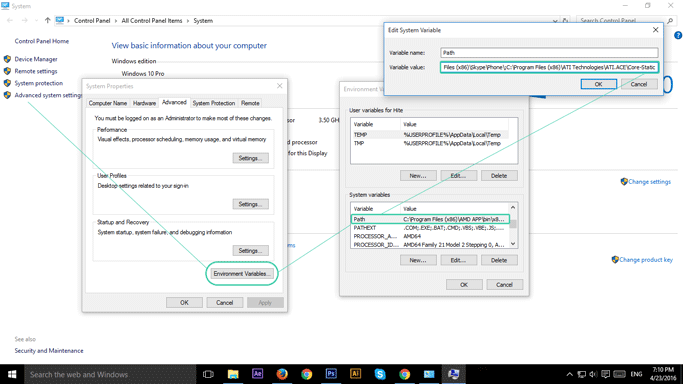Go up one level in Control Panel

click(x=47, y=20)
